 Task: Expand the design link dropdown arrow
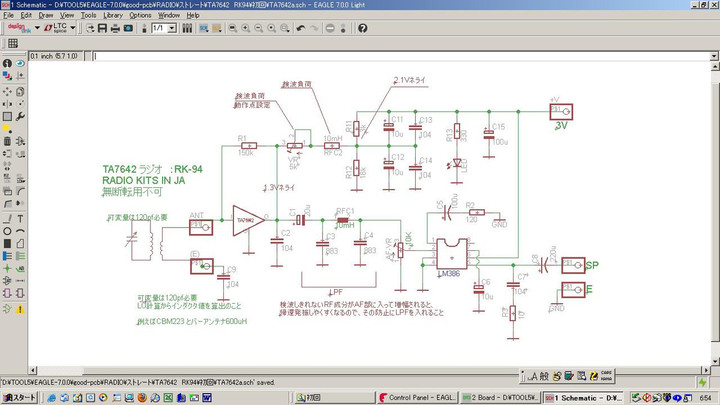pyautogui.click(x=36, y=28)
